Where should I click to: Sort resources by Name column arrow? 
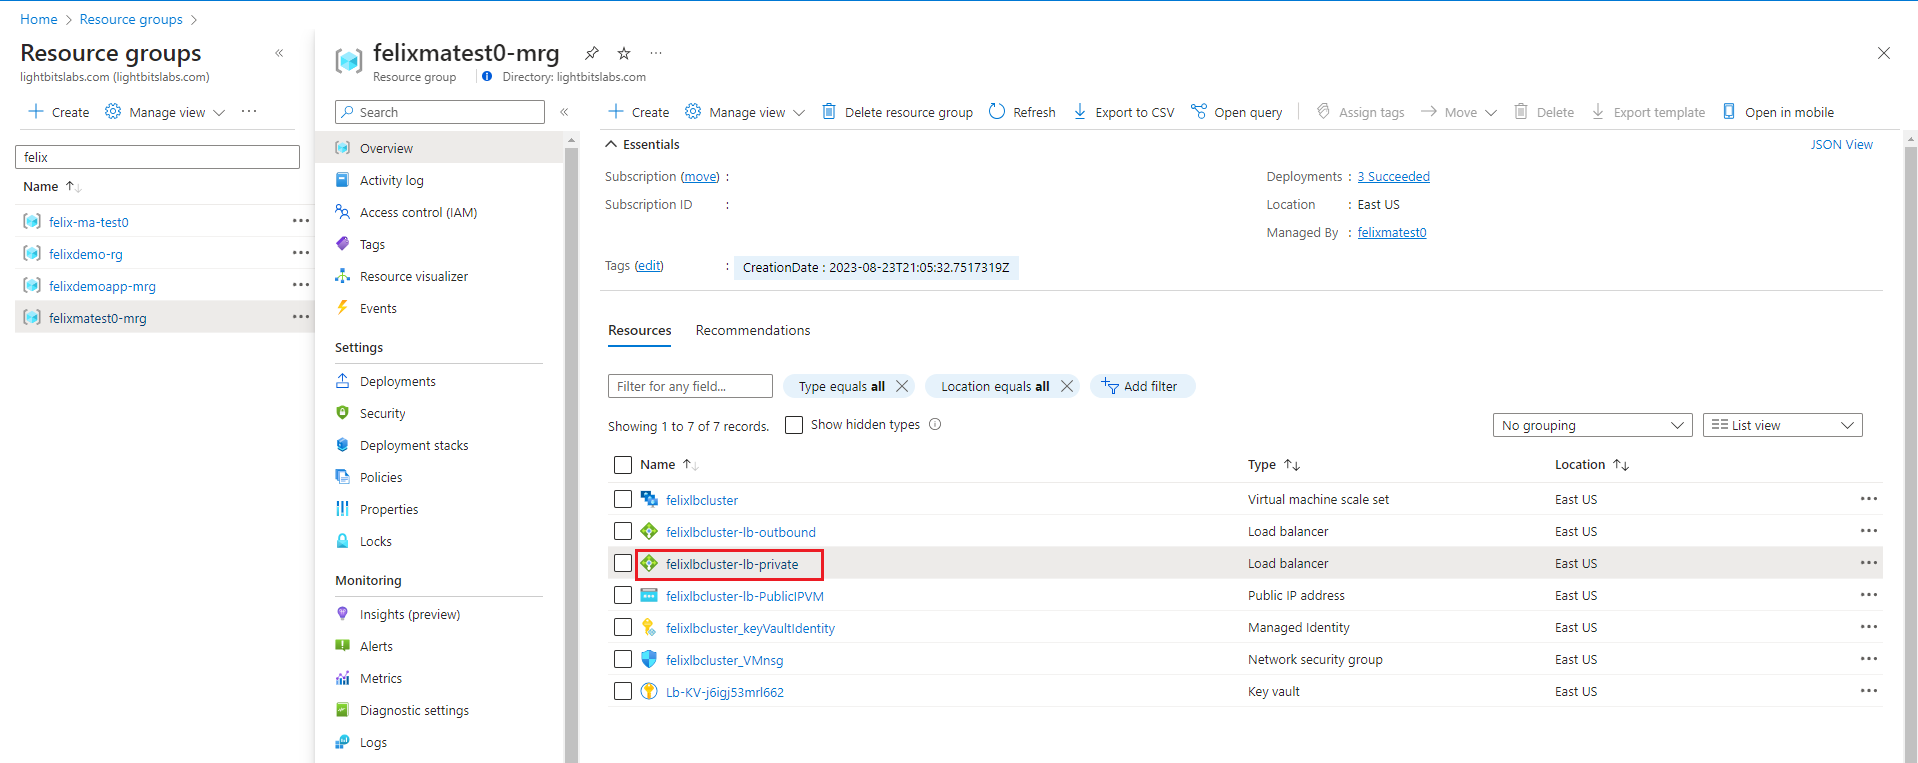click(690, 465)
